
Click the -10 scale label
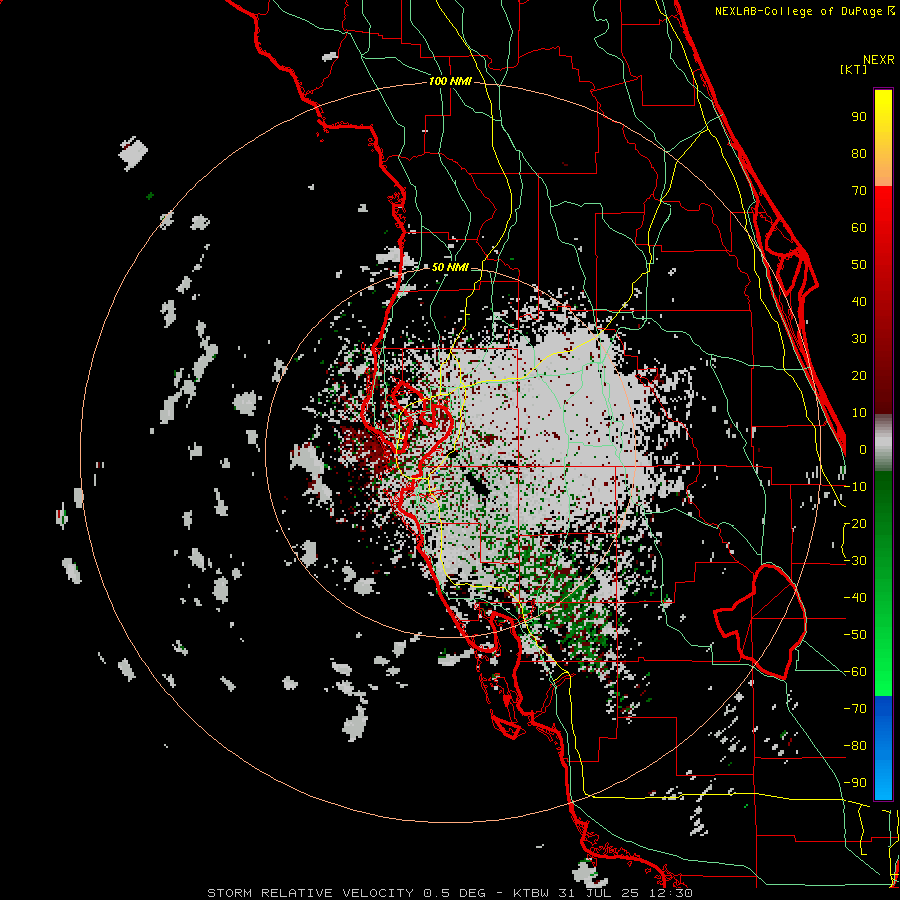click(855, 487)
